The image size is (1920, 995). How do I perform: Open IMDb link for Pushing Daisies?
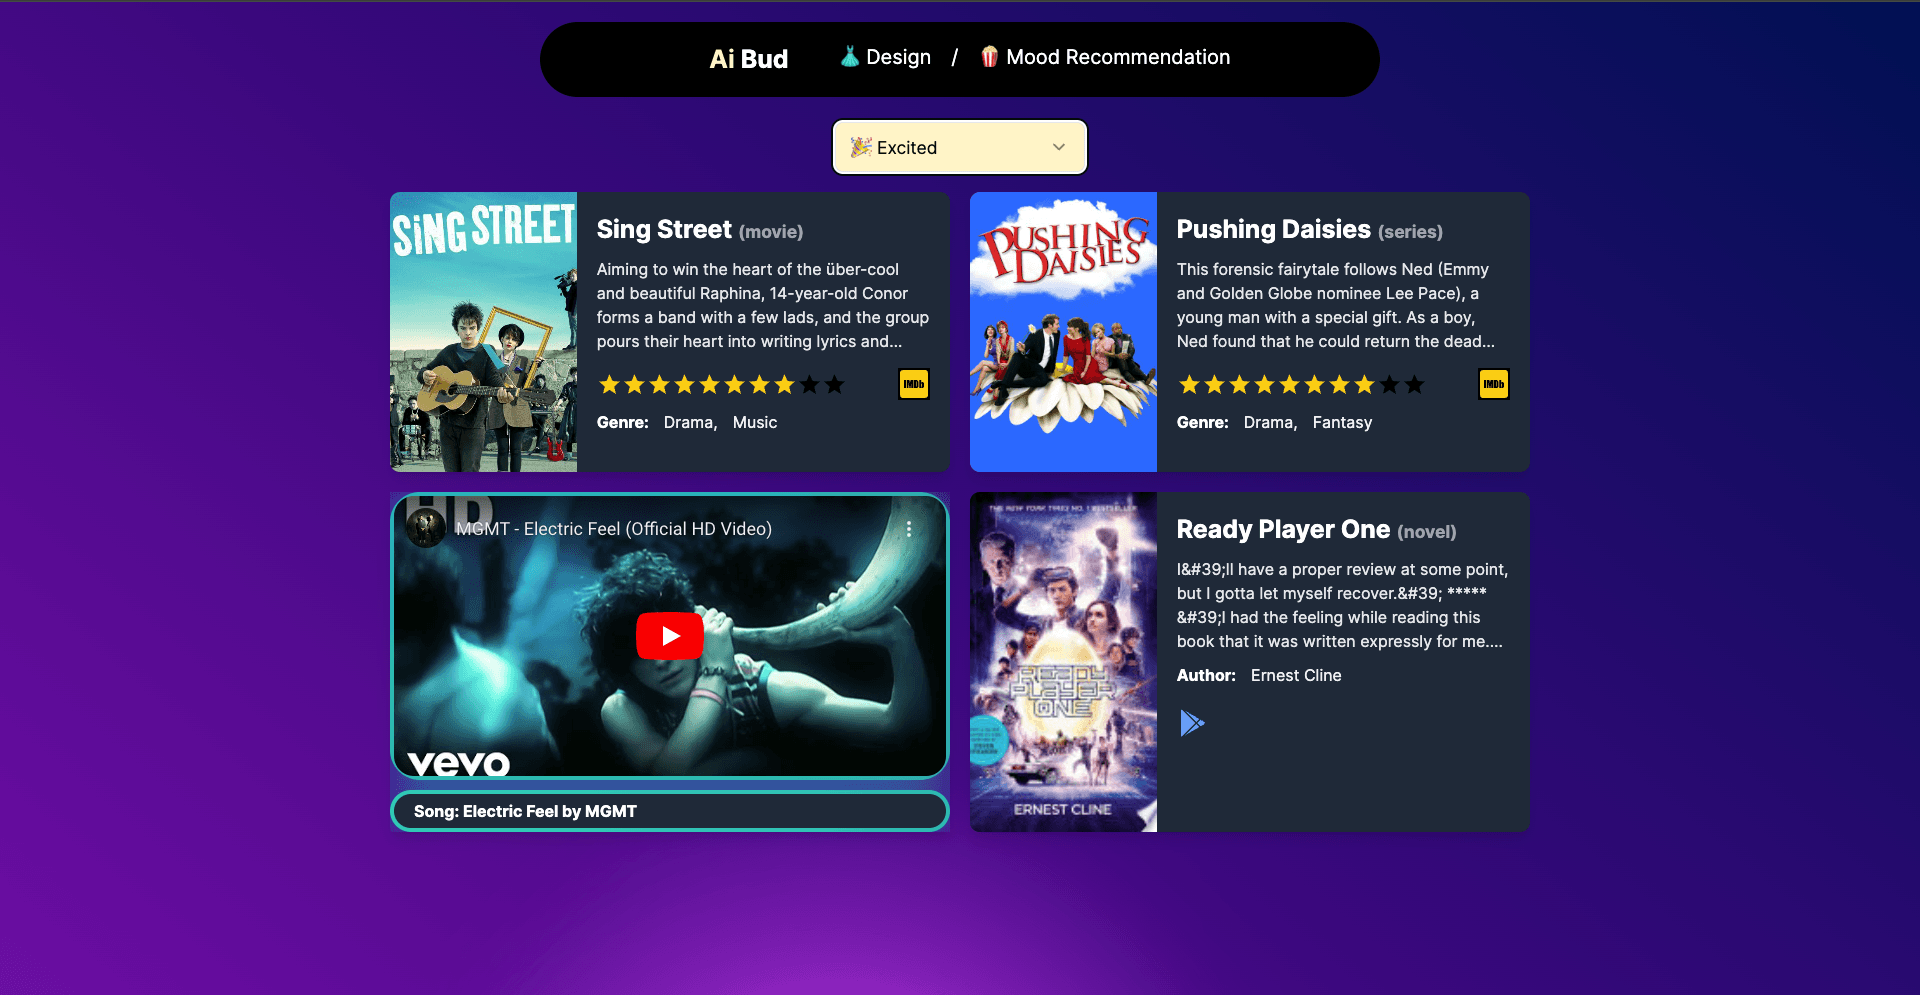[x=1493, y=384]
